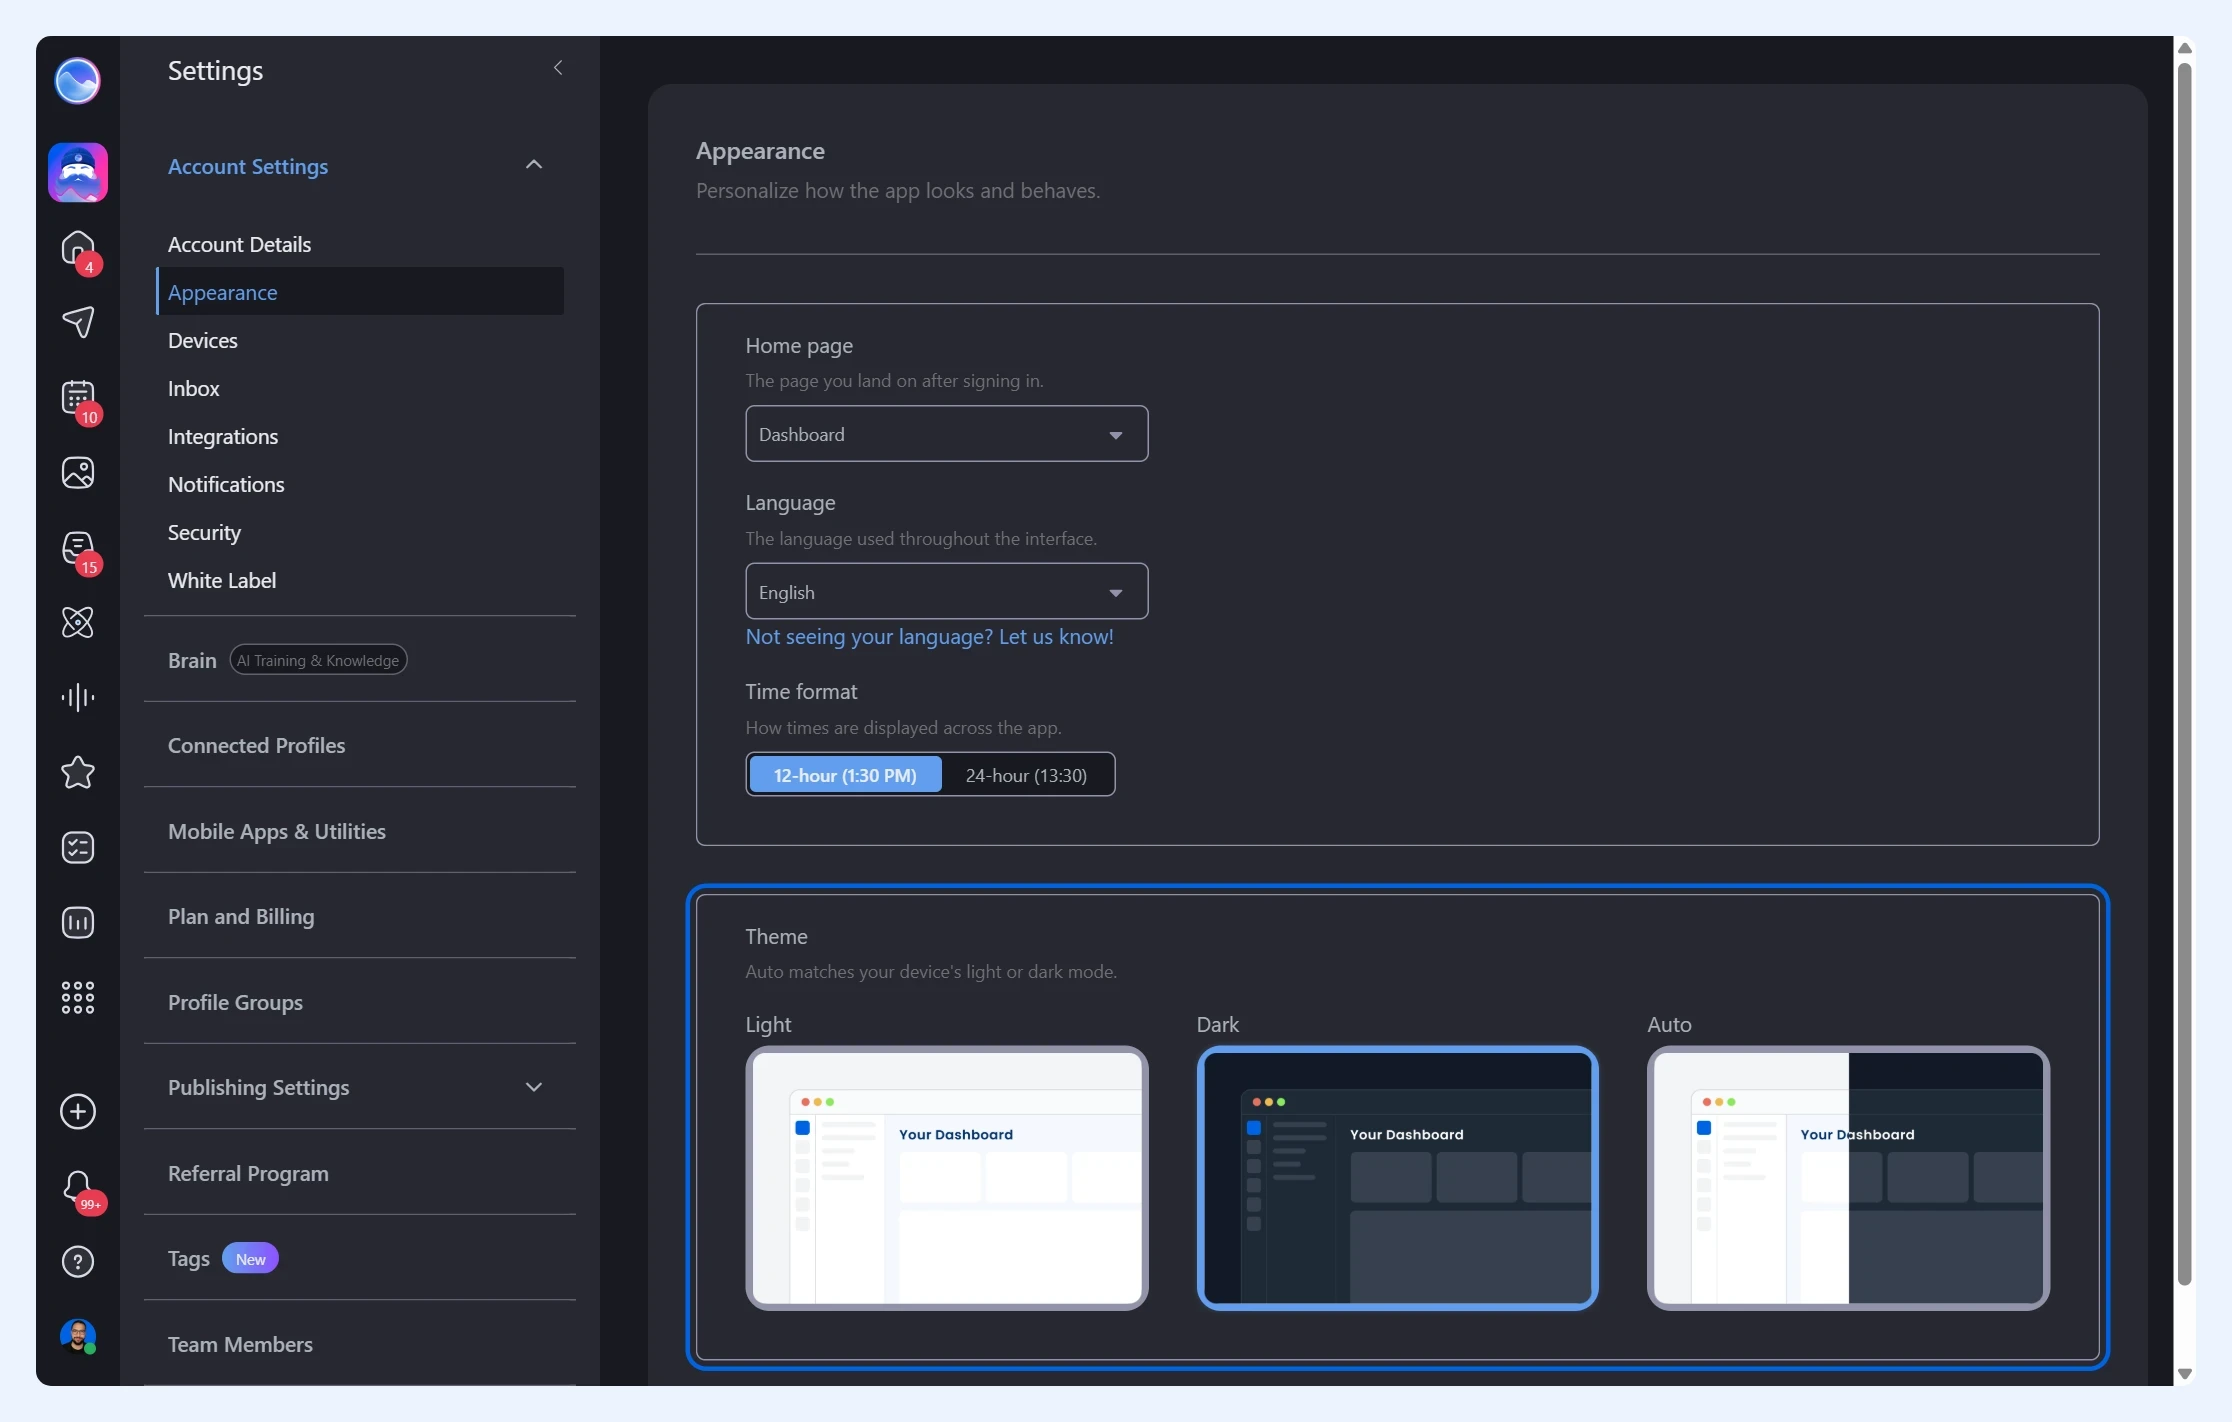The image size is (2232, 1422).
Task: Open the atom automation icon
Action: tap(78, 622)
